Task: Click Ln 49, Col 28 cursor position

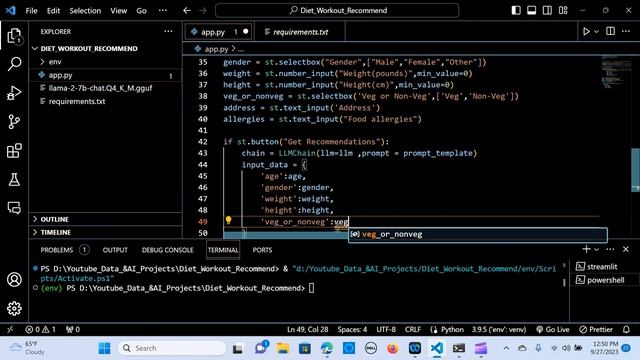Action: click(308, 329)
